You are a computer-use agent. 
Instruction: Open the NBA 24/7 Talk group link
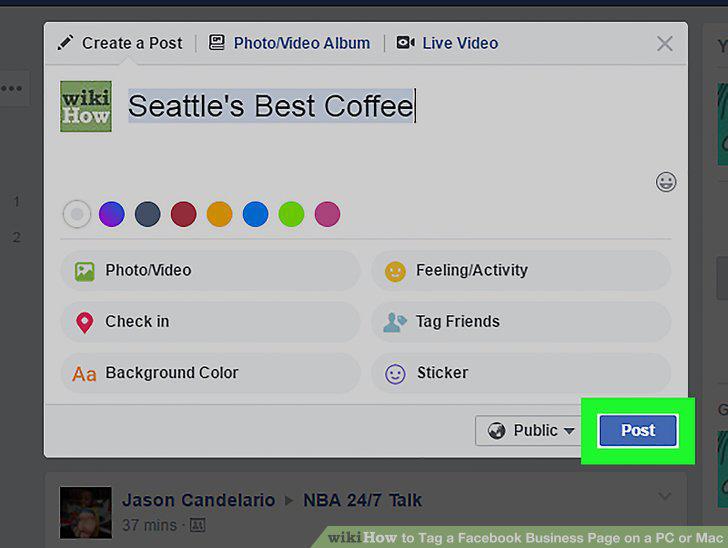click(x=363, y=500)
